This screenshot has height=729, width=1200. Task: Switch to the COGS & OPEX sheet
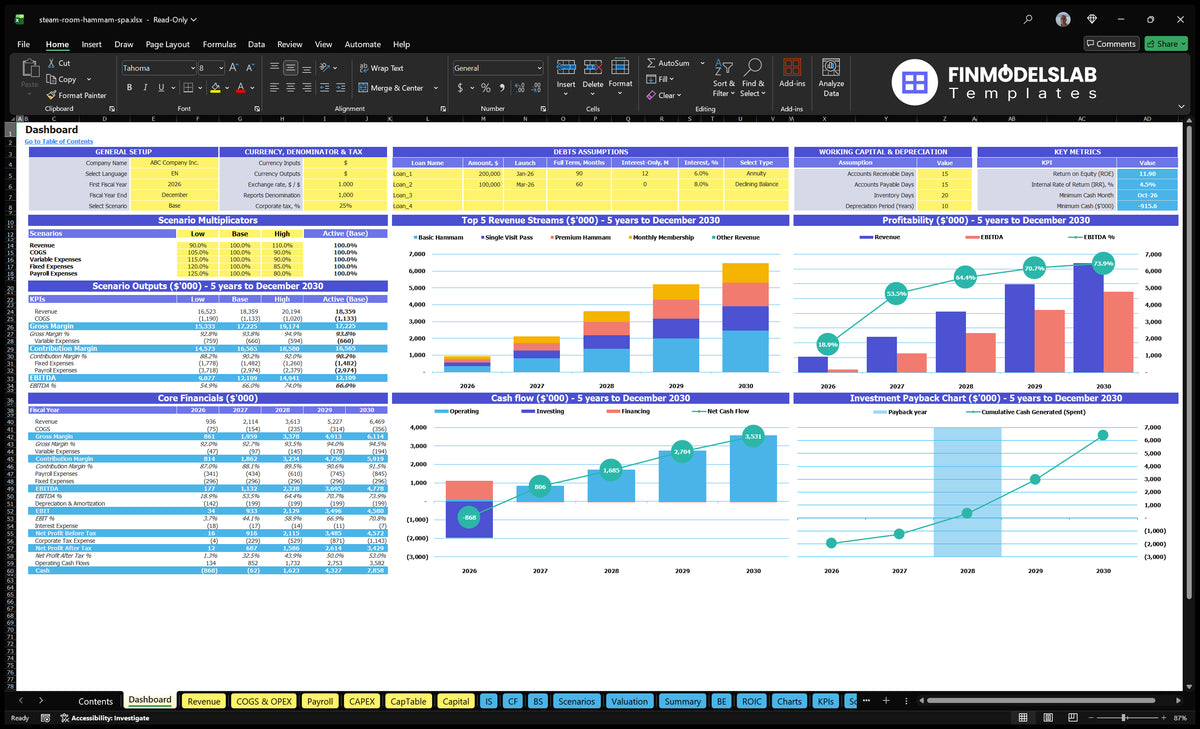tap(264, 701)
